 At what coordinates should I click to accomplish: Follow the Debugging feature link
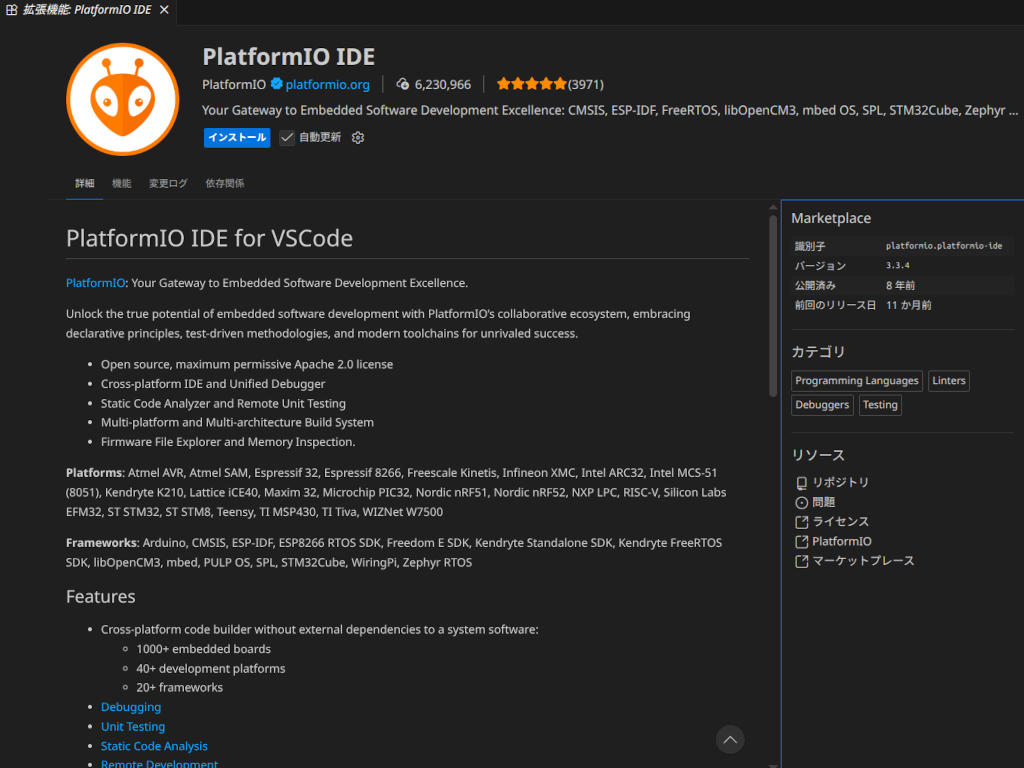pos(131,707)
